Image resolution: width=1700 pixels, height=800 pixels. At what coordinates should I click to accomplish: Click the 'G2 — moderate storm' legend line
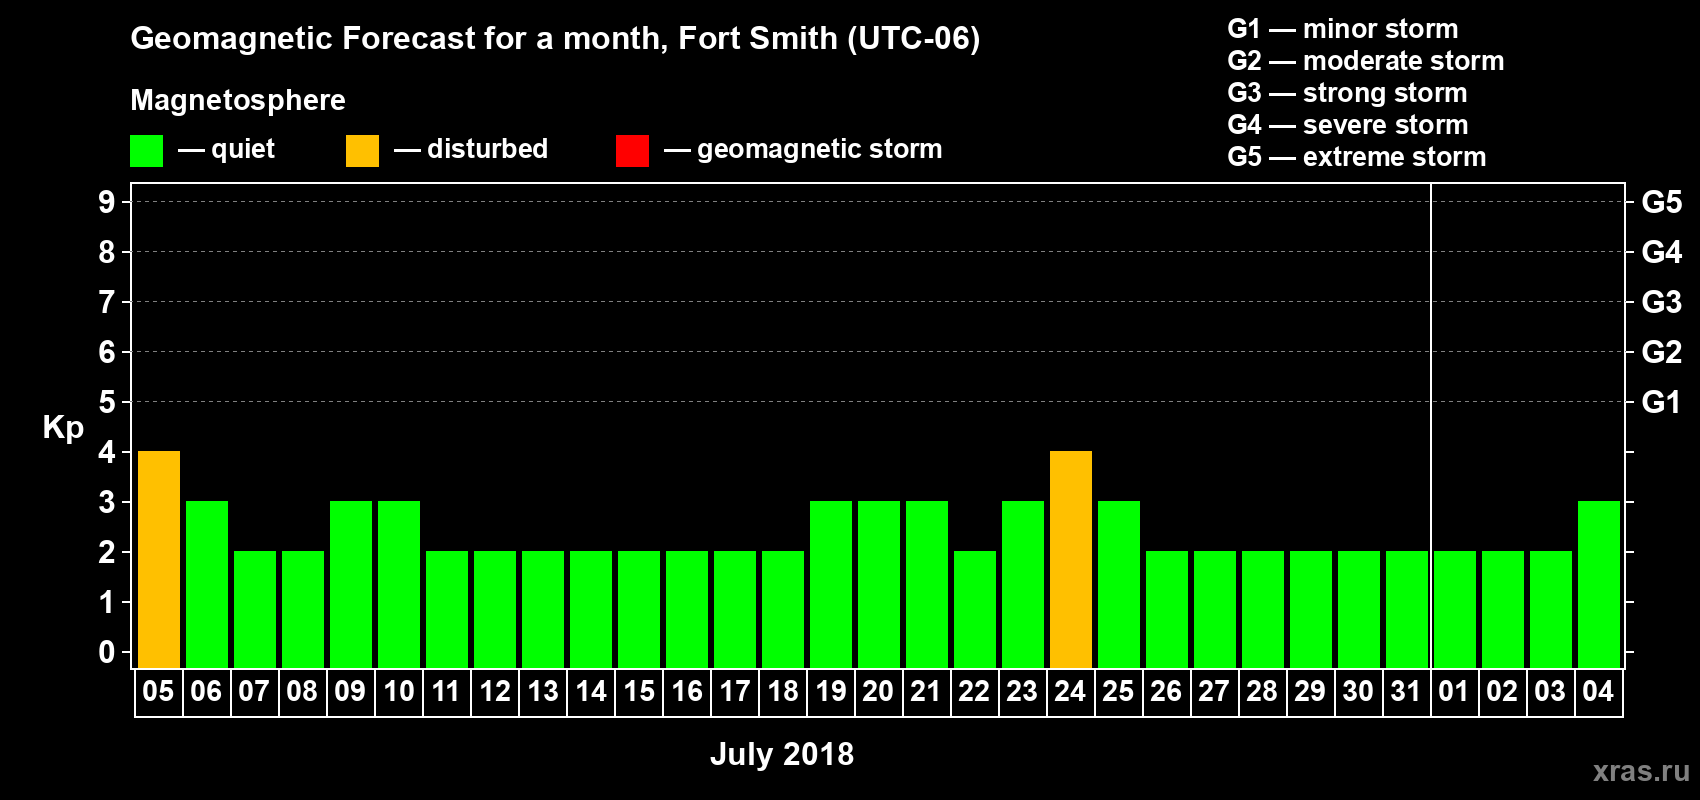tap(1366, 61)
